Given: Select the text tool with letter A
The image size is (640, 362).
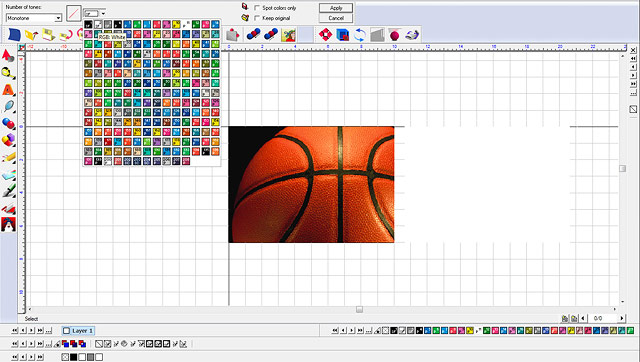Looking at the screenshot, I should [8, 89].
